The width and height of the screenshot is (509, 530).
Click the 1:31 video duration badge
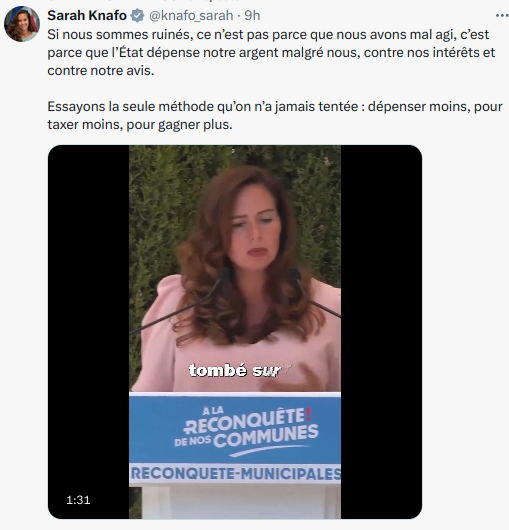click(x=78, y=500)
